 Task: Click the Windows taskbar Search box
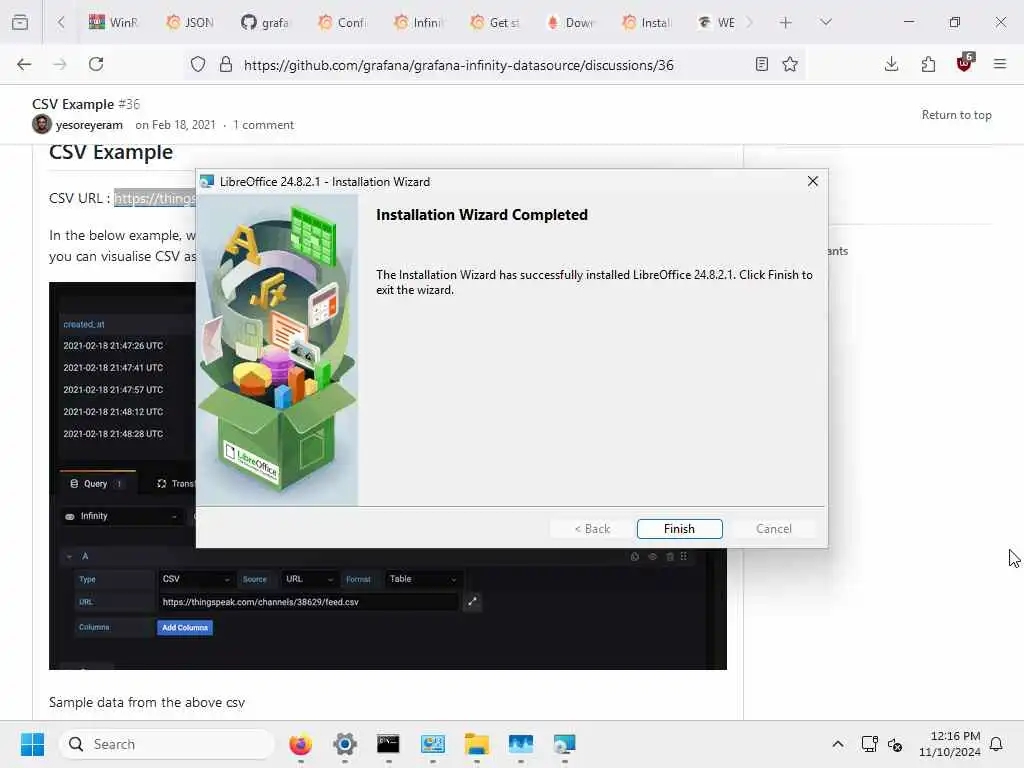point(167,744)
